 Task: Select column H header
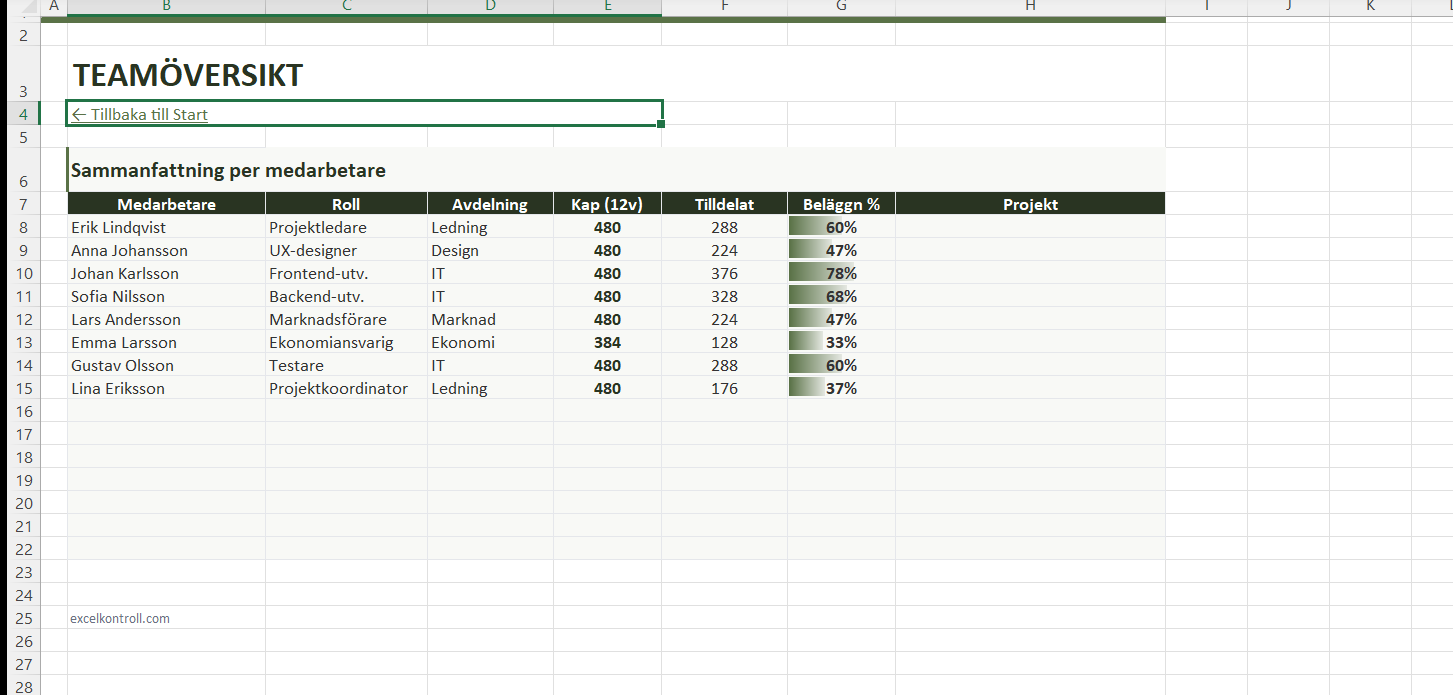[1030, 6]
